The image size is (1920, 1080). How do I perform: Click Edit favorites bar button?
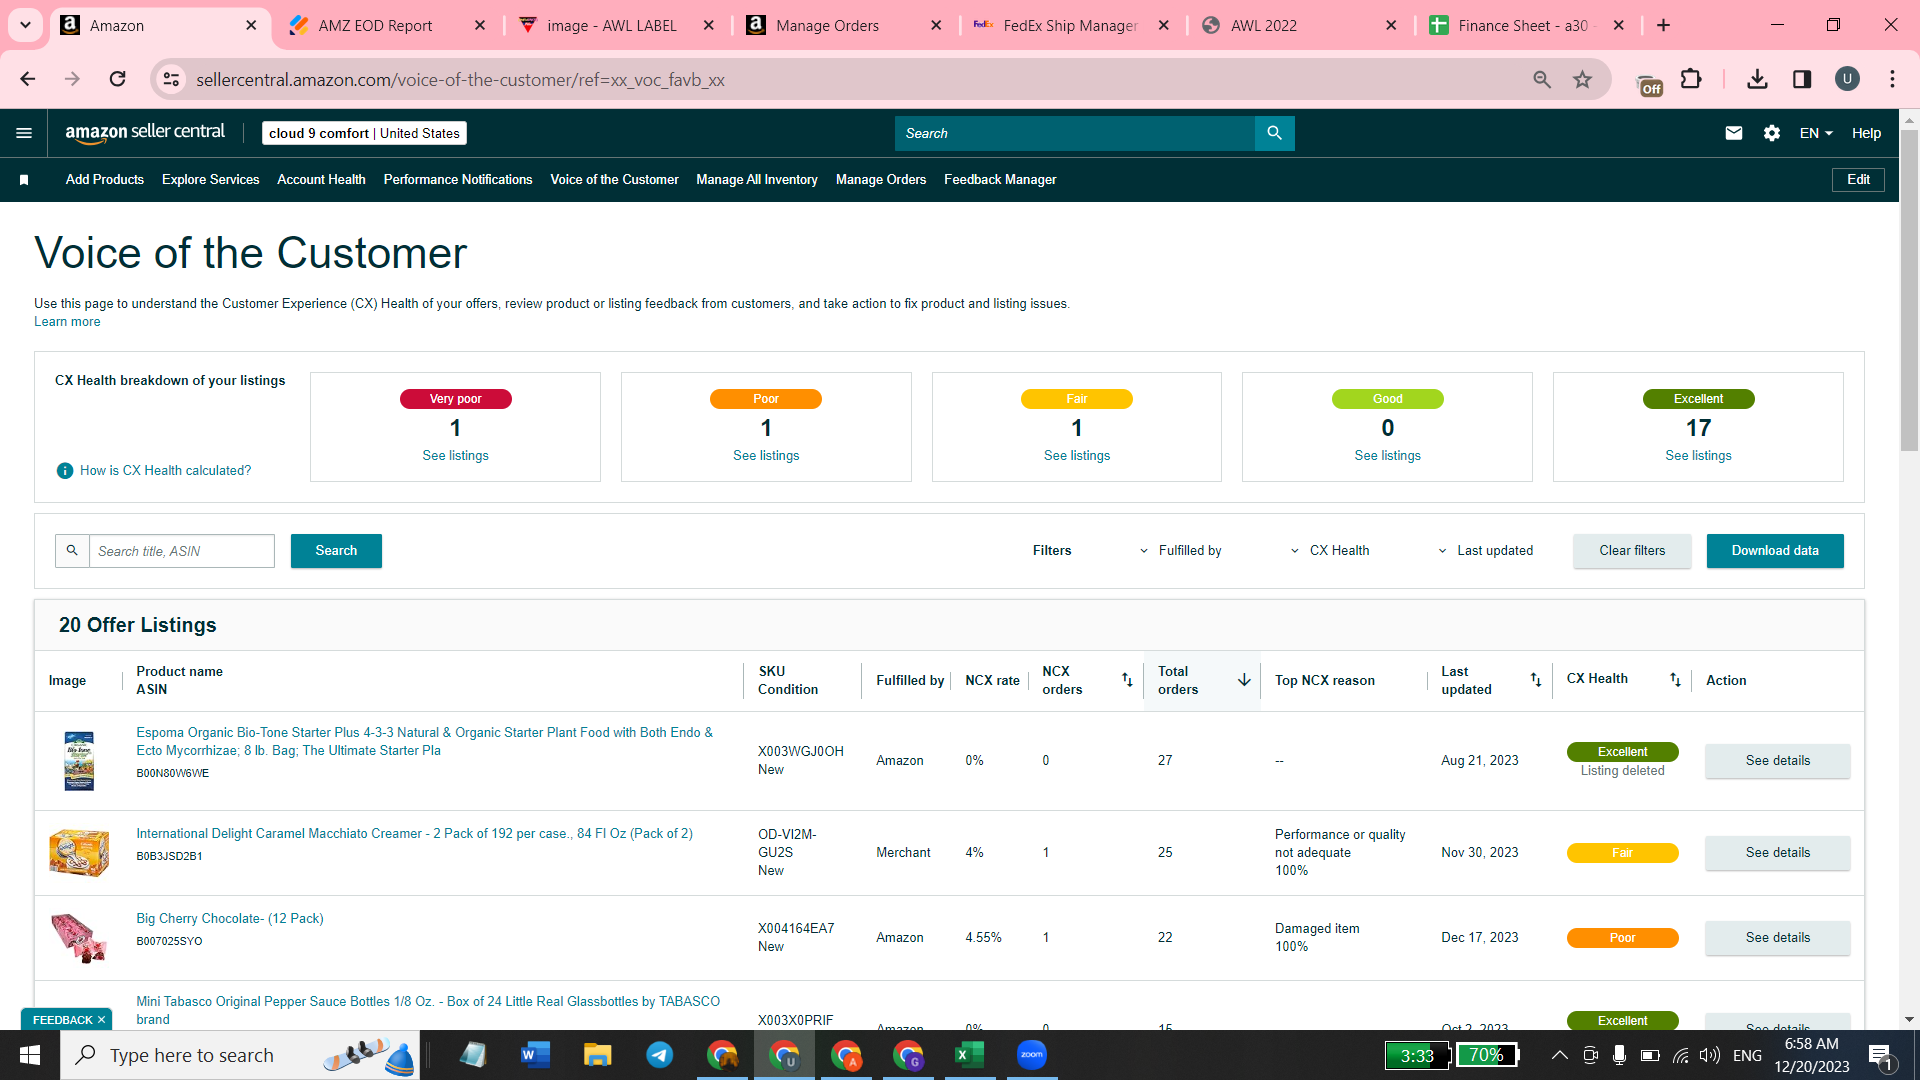(1858, 180)
